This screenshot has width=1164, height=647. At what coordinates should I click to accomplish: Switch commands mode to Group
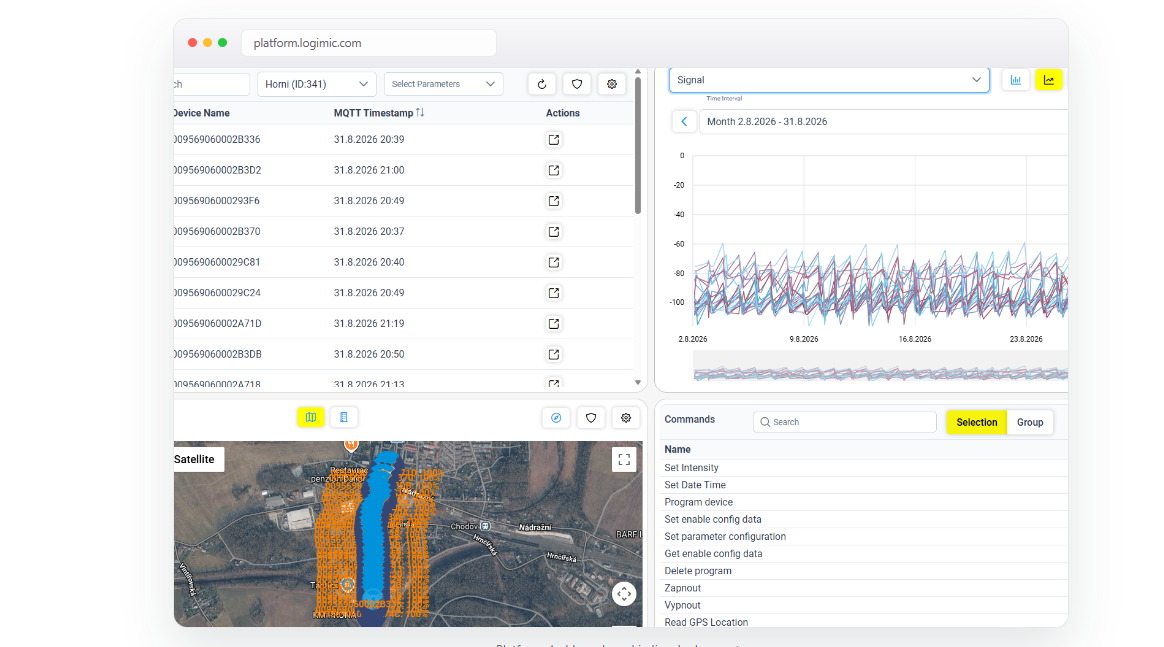tap(1030, 422)
